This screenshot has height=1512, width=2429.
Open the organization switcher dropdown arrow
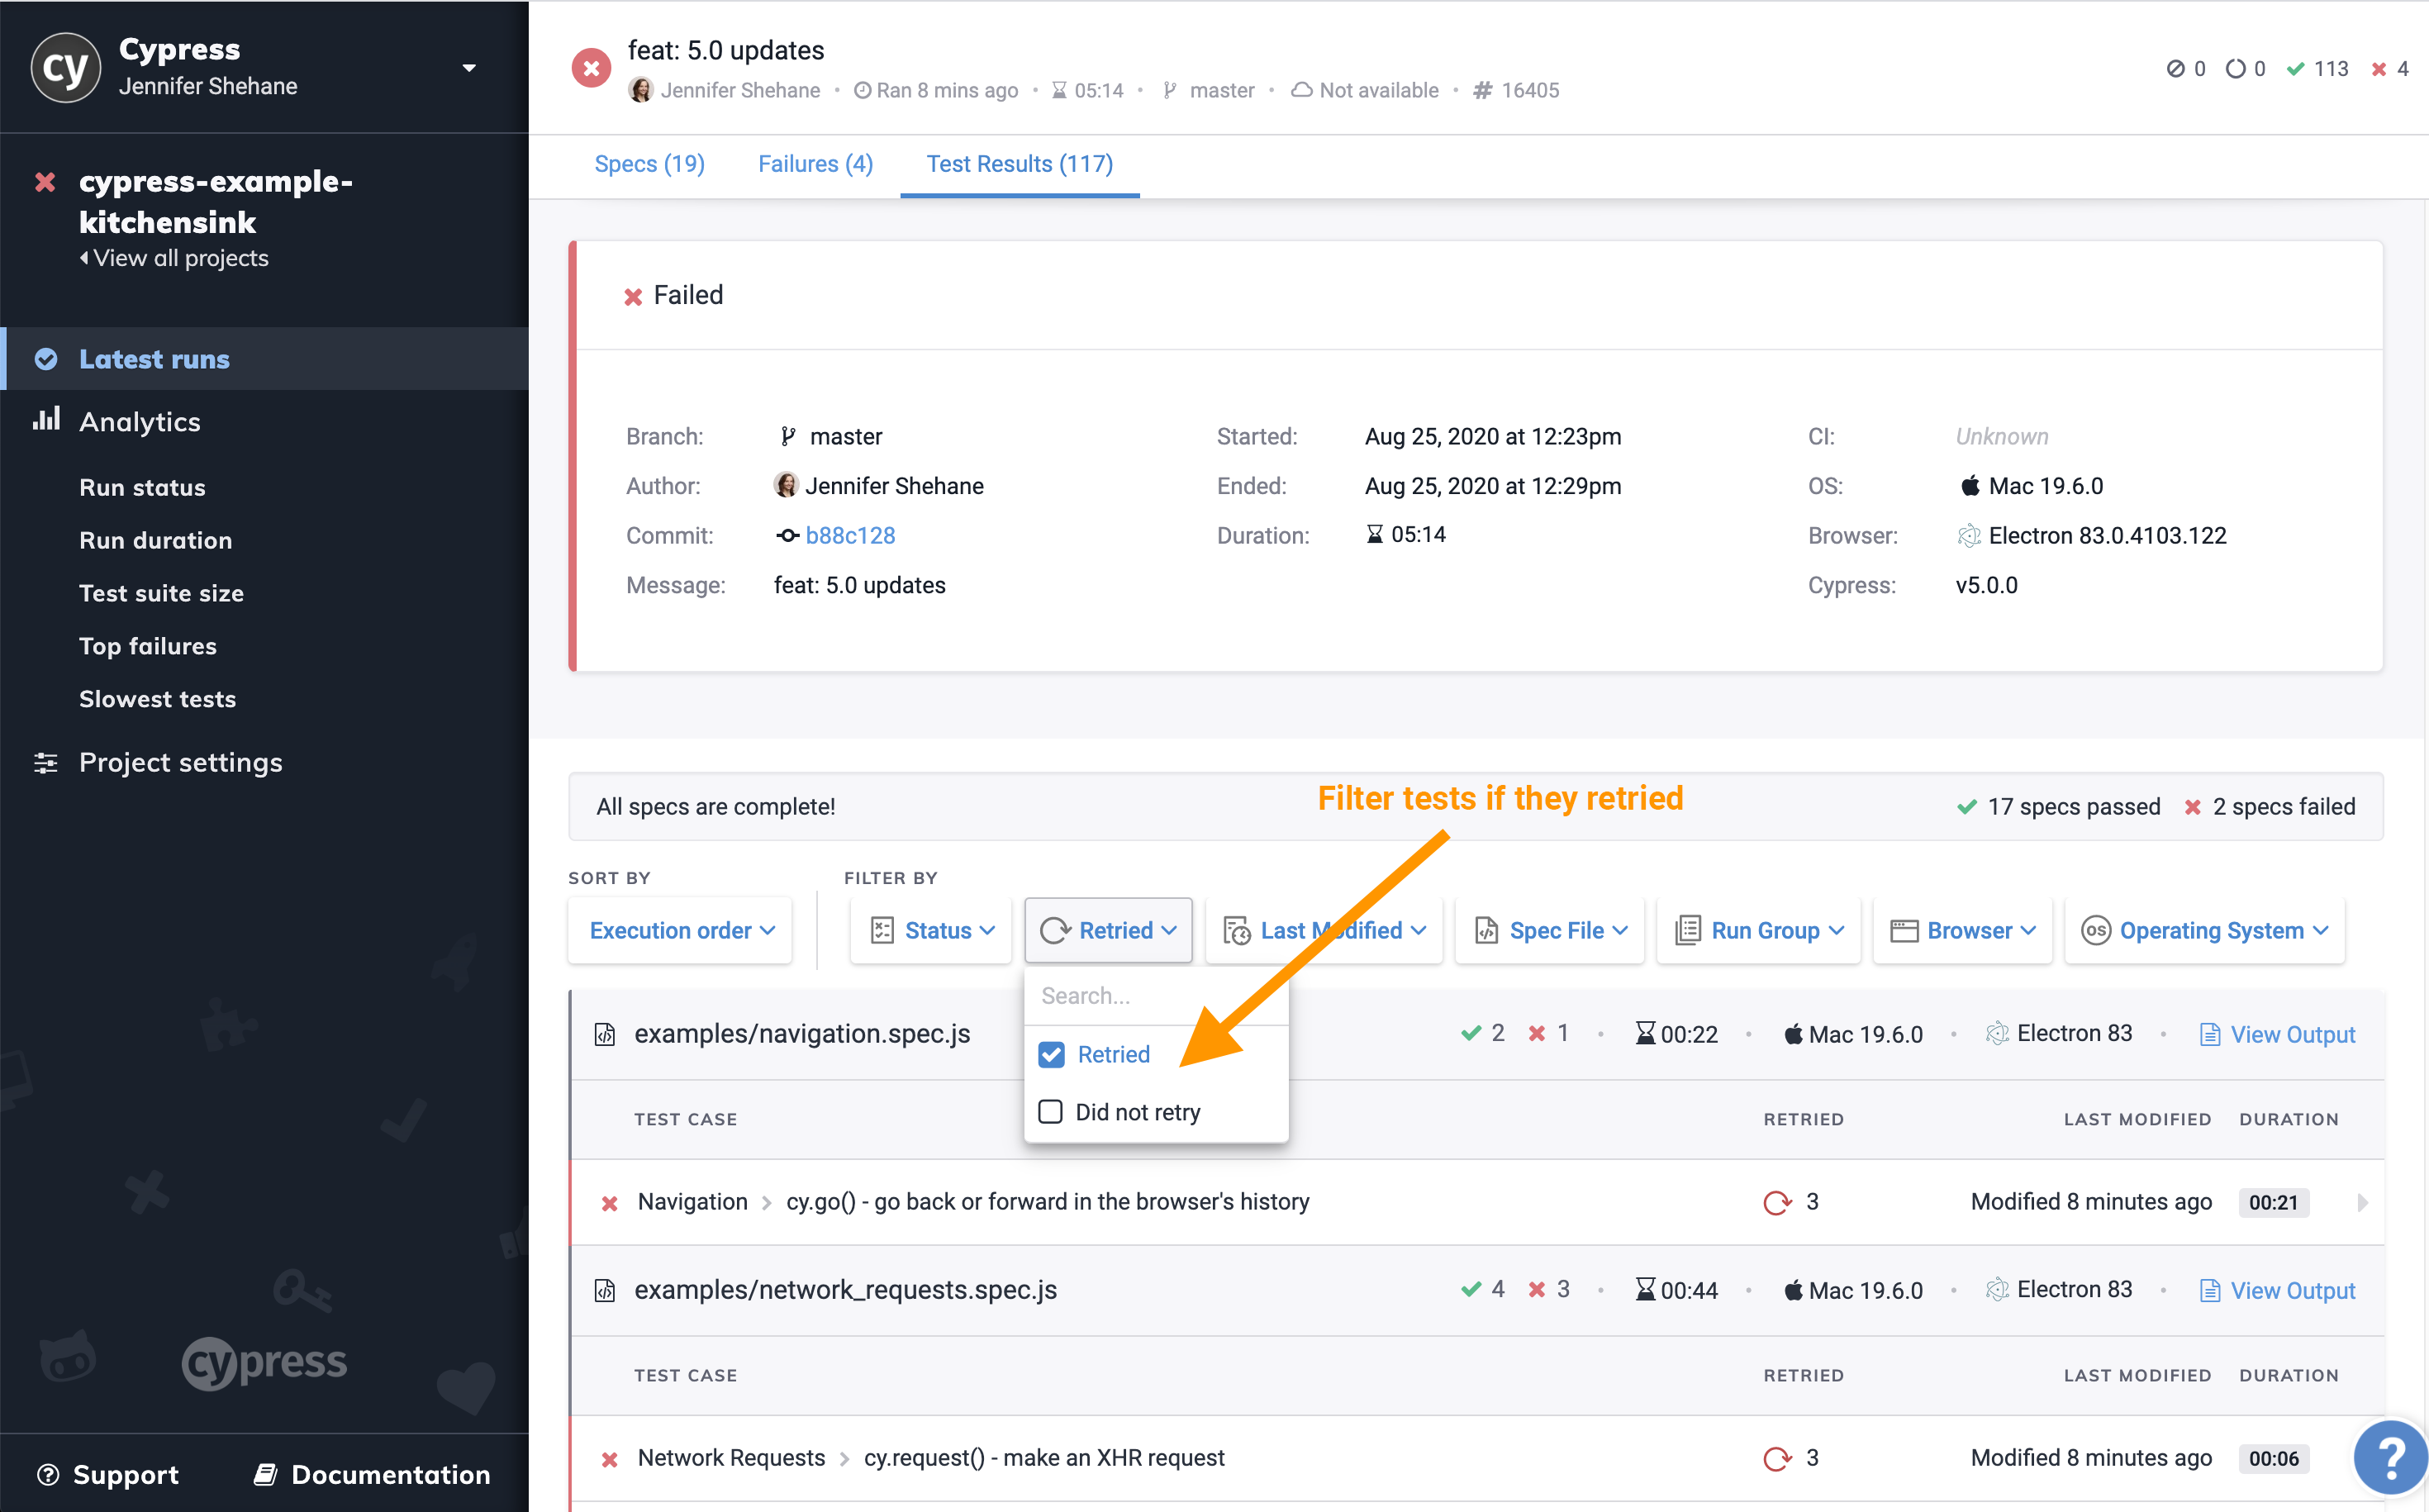[469, 68]
